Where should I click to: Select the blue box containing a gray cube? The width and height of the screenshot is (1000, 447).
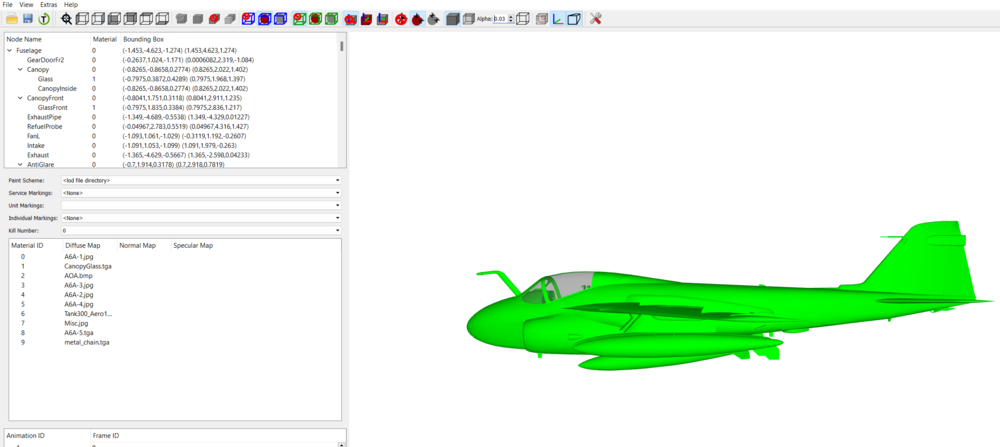click(280, 19)
